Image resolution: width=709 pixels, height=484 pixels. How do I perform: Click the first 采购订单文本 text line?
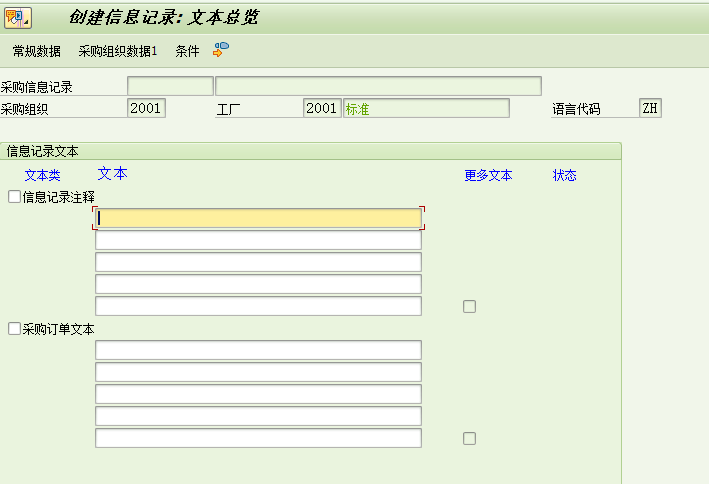tap(258, 350)
